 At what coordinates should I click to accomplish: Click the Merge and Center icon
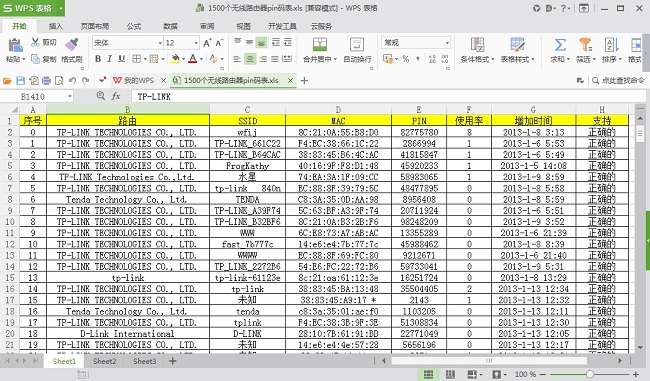point(320,45)
